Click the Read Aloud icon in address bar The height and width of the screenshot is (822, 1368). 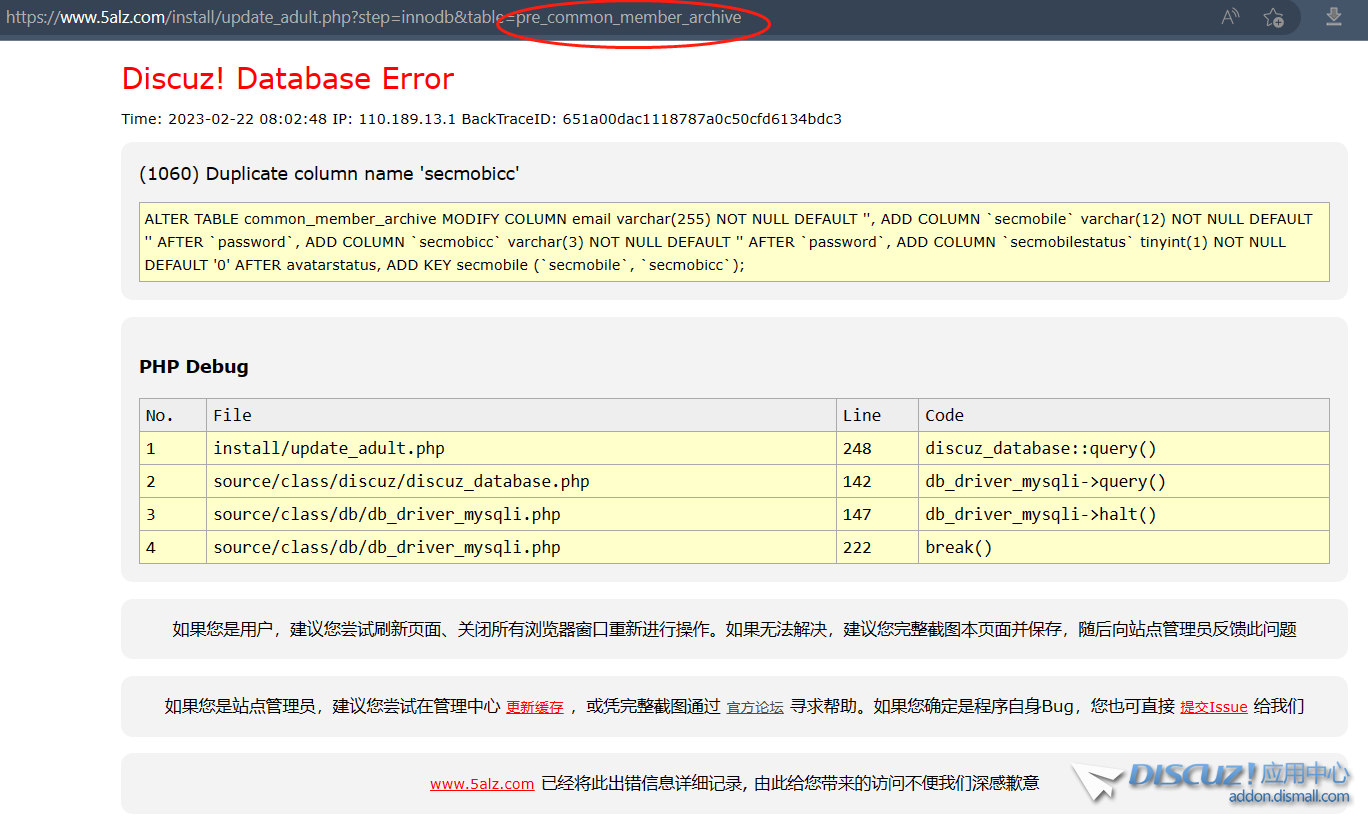(x=1230, y=17)
